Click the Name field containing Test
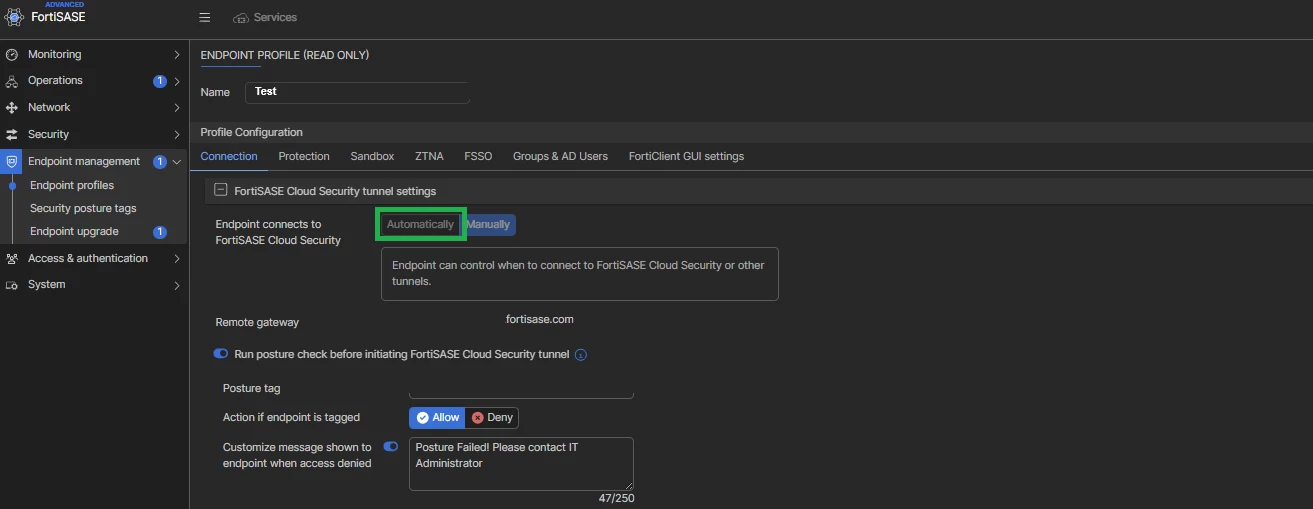 (357, 92)
